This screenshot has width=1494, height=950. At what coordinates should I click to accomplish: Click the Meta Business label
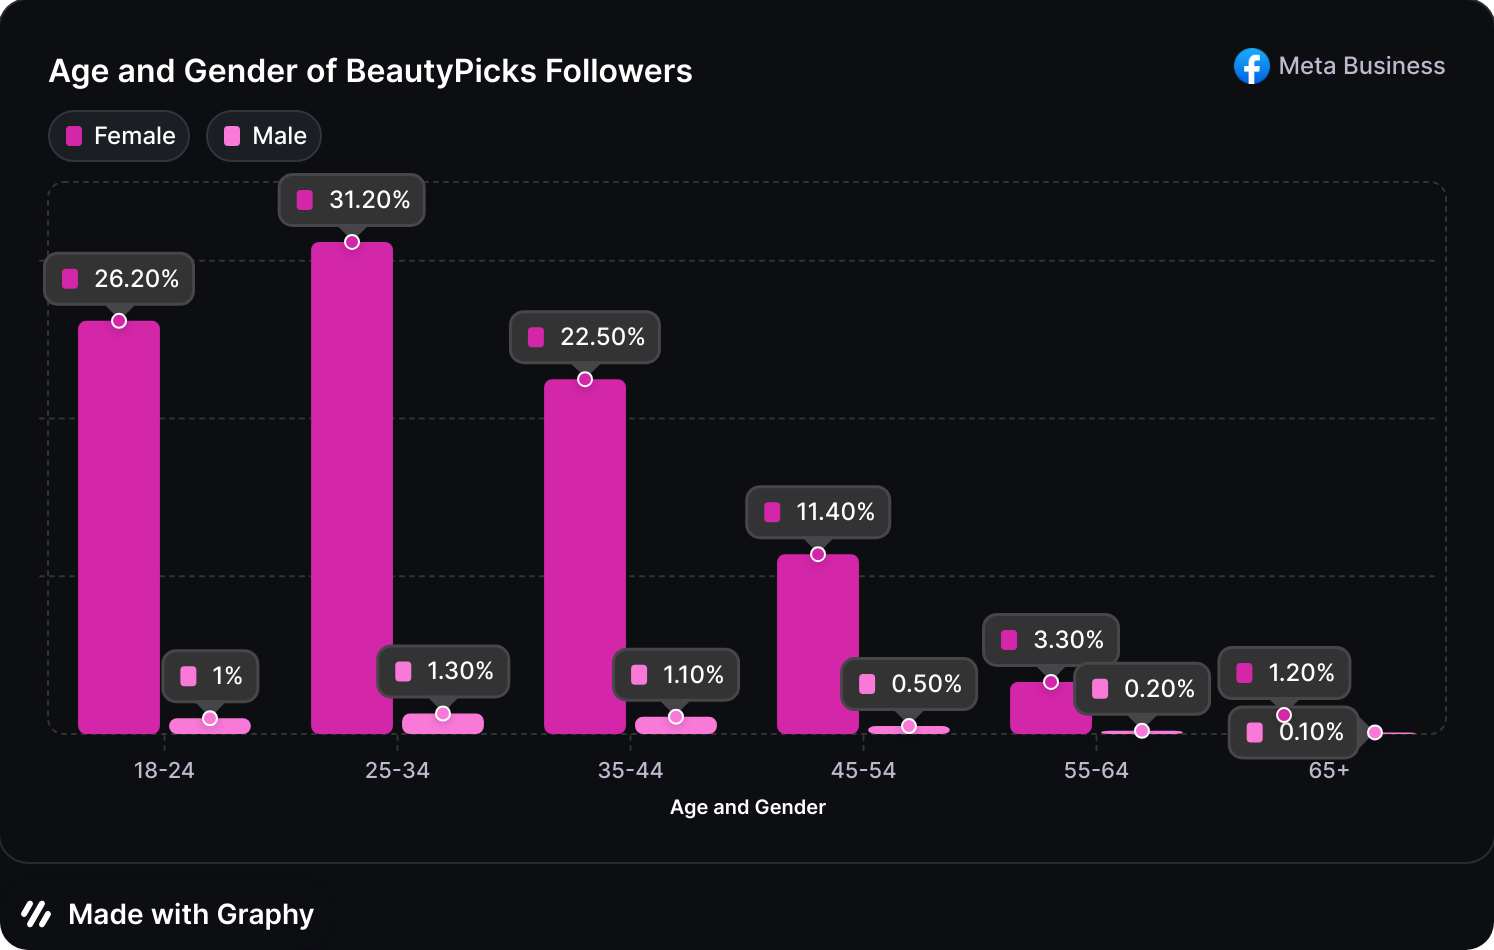point(1361,66)
